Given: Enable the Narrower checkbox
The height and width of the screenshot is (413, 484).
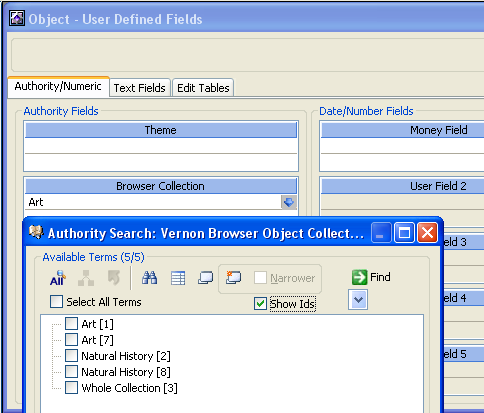Looking at the screenshot, I should (x=260, y=278).
